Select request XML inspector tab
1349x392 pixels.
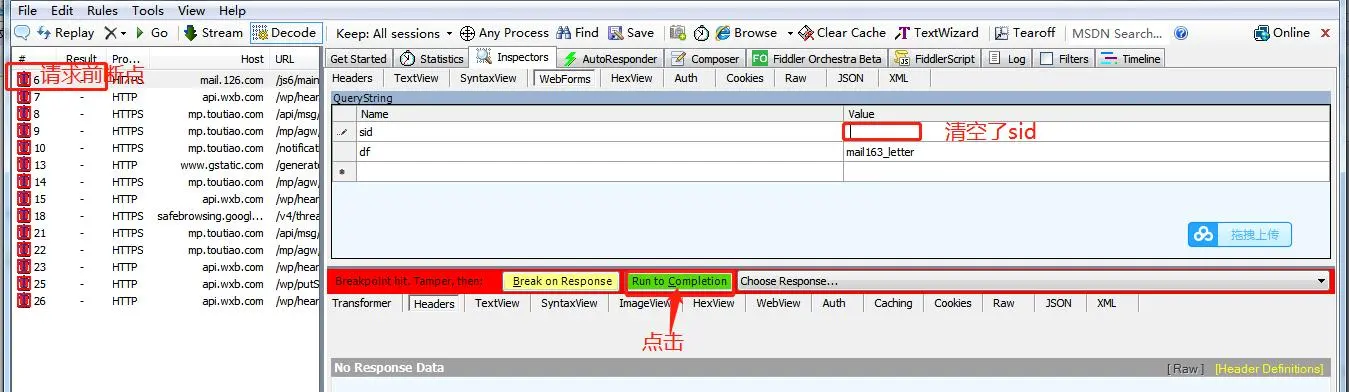coord(899,78)
